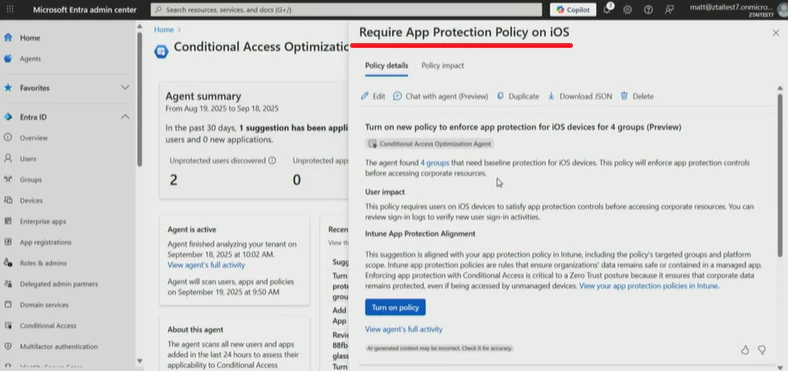Open the 4 groups link
The height and width of the screenshot is (371, 788).
tap(435, 163)
